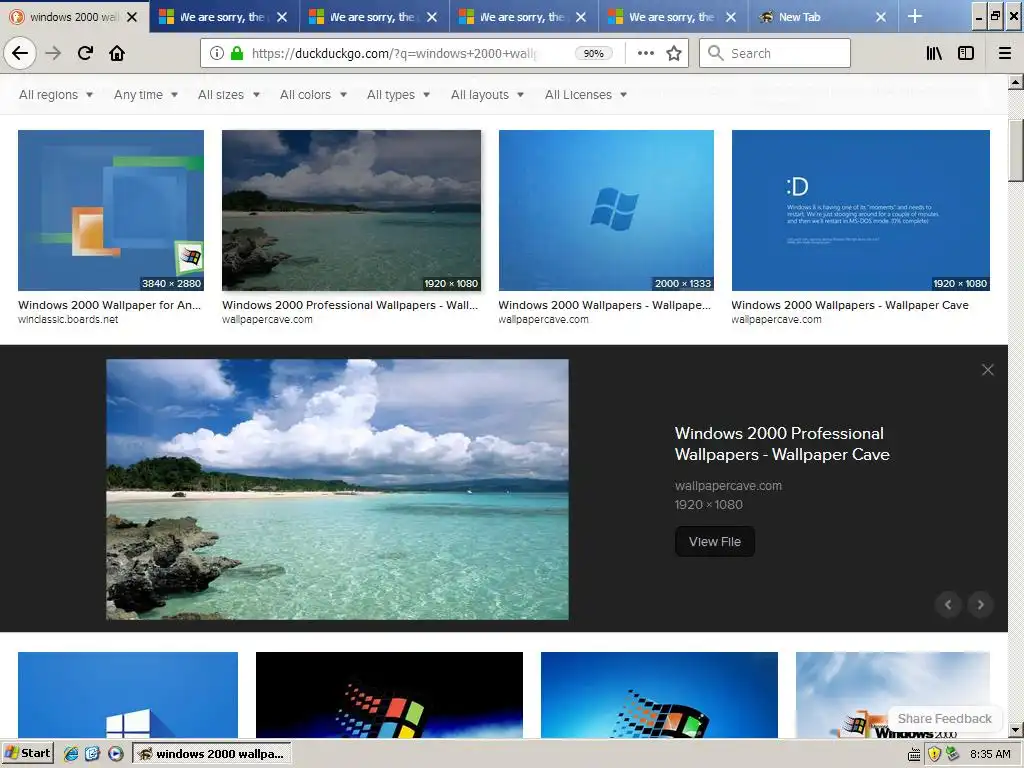Close the image detail panel
This screenshot has height=768, width=1024.
tap(987, 370)
